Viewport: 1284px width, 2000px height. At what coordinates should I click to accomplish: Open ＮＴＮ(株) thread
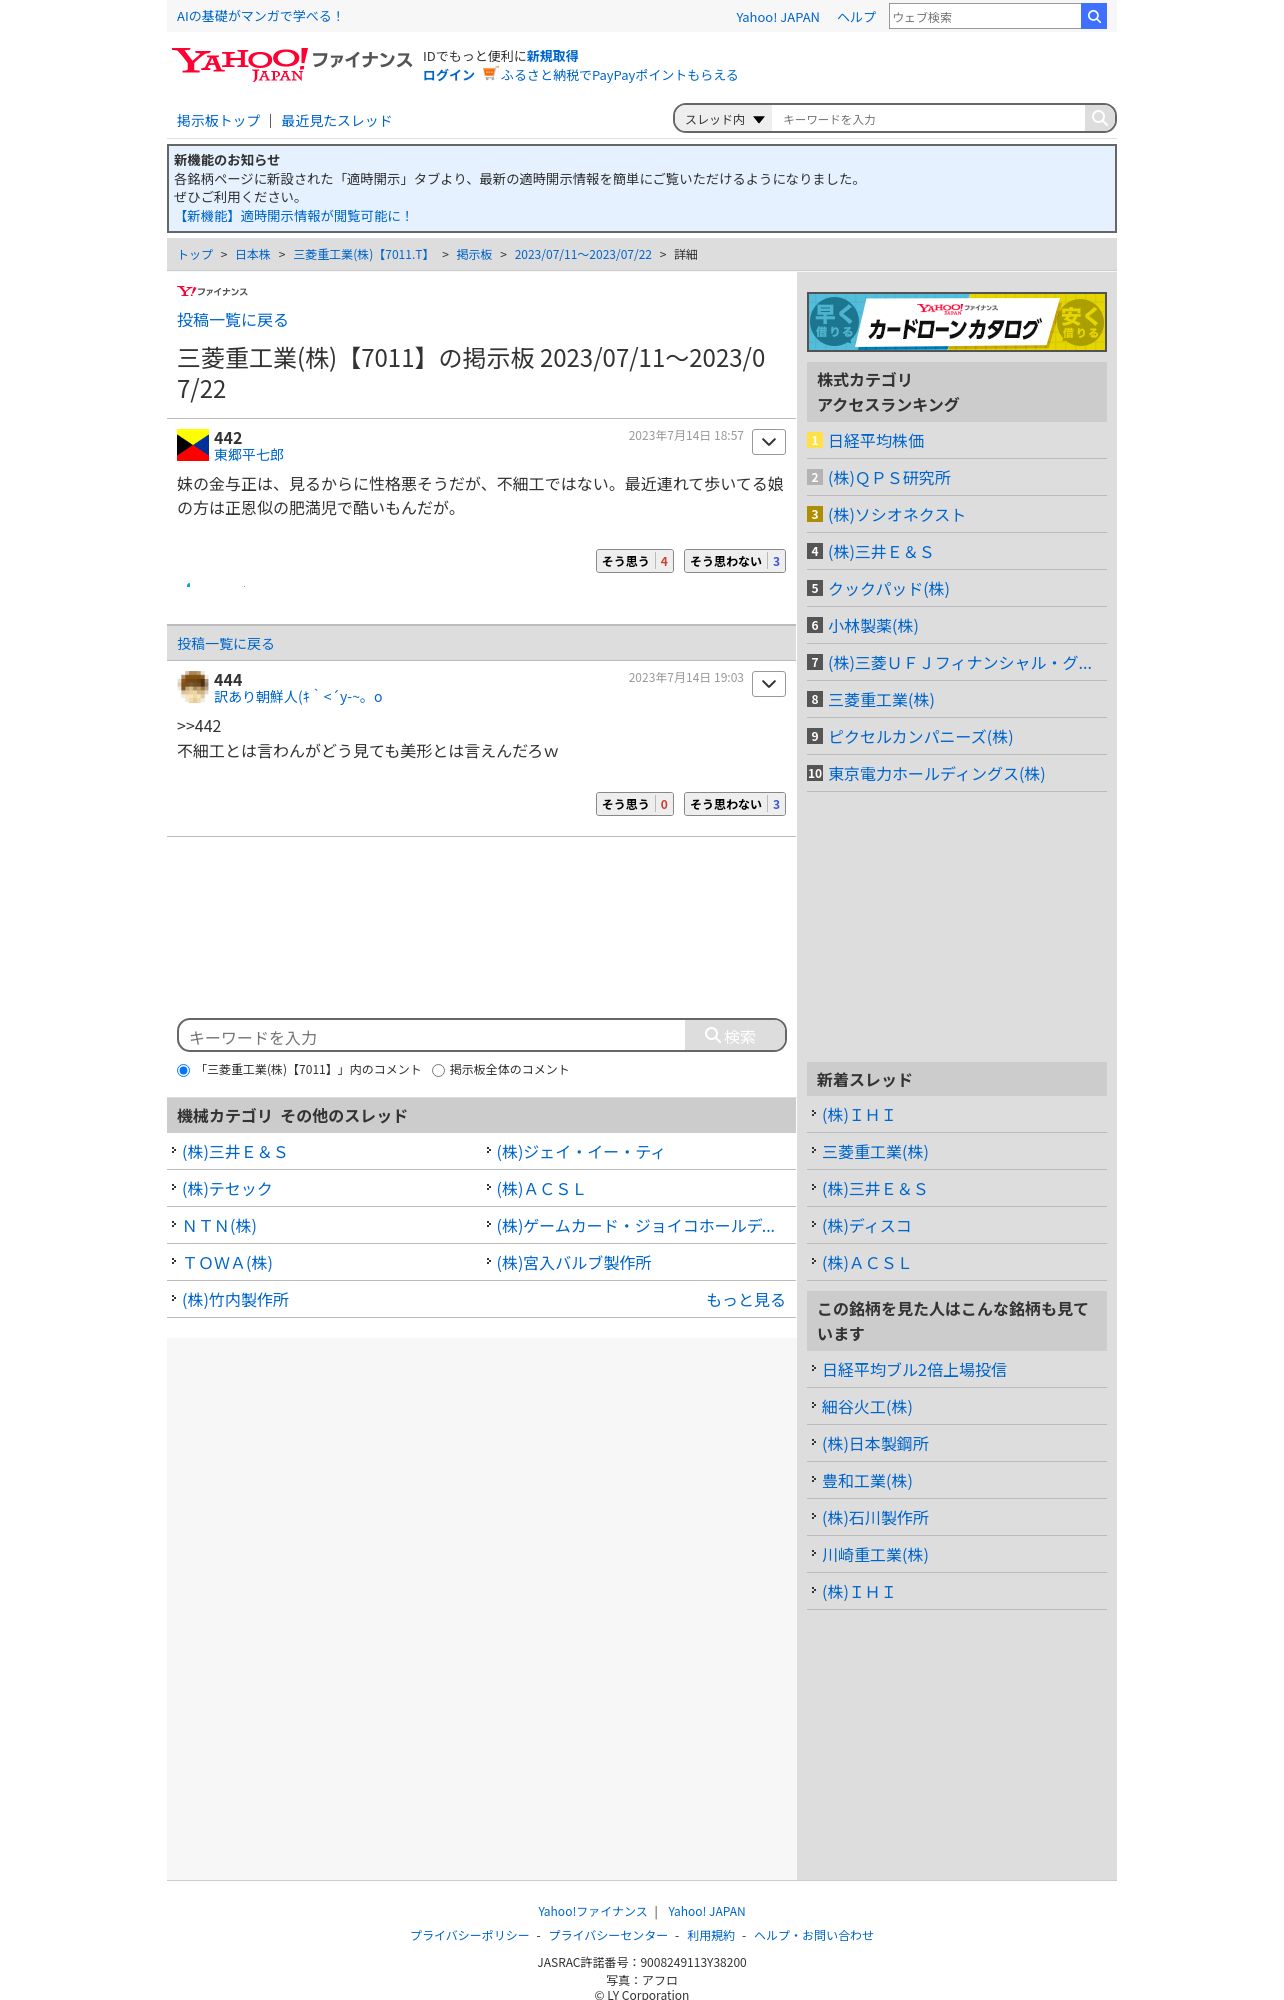[x=219, y=1226]
